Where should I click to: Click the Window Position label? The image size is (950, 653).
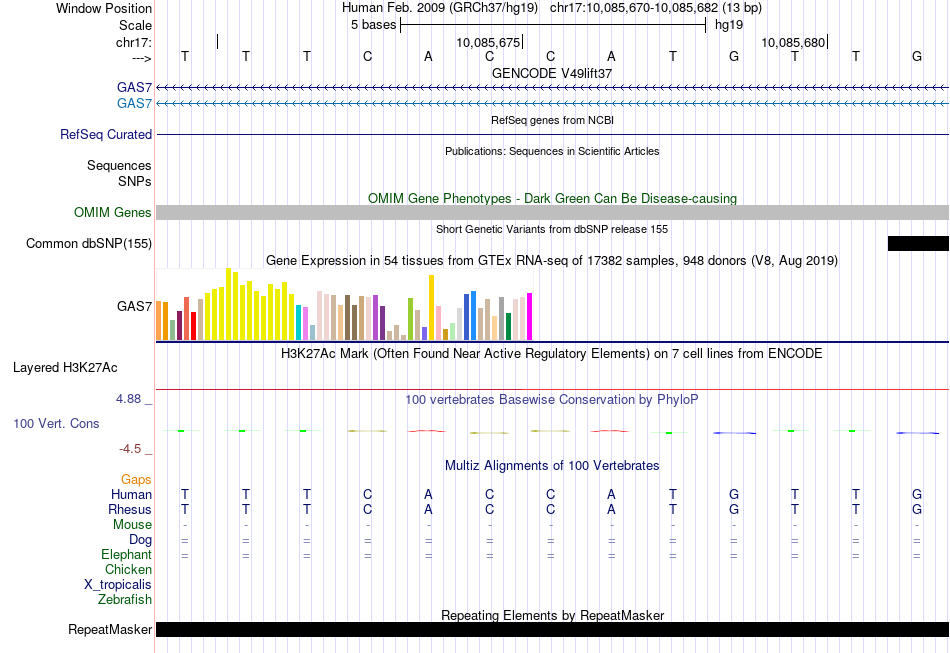click(x=104, y=8)
